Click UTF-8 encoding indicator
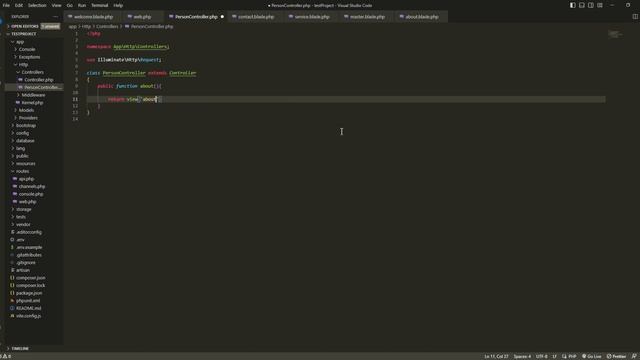640x360 pixels. (x=542, y=356)
